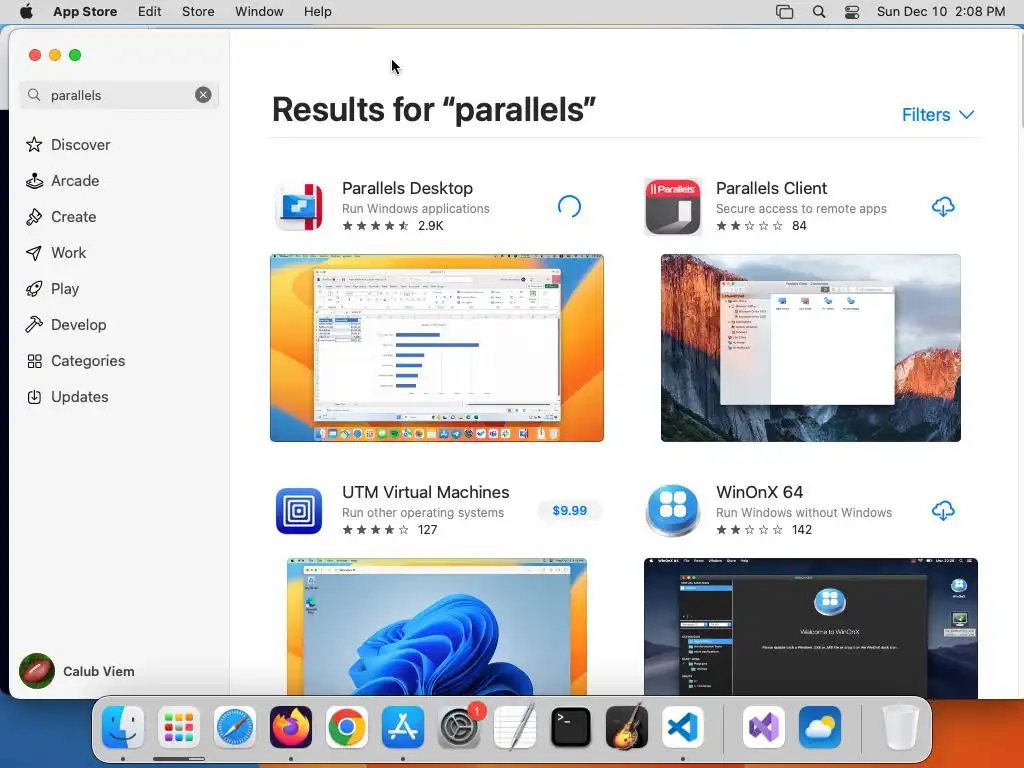Open the Window menu

pos(259,12)
